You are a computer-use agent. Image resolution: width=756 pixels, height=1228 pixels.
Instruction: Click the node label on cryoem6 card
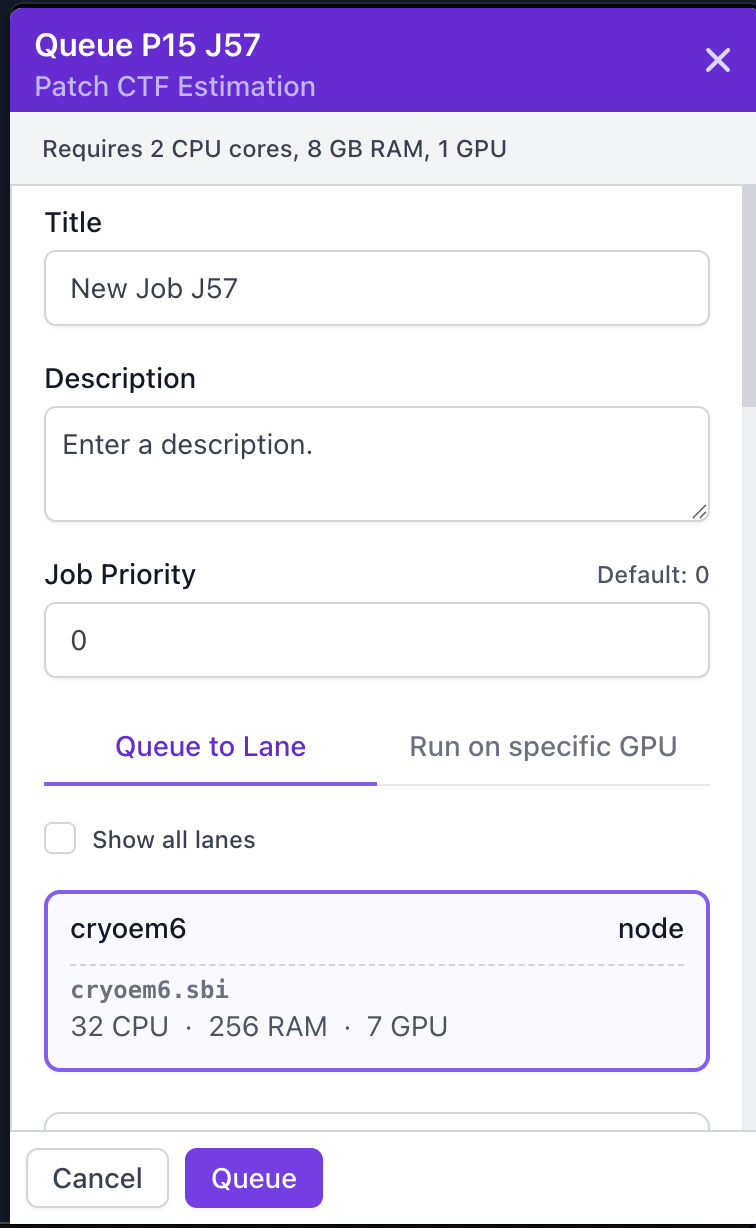click(x=650, y=929)
